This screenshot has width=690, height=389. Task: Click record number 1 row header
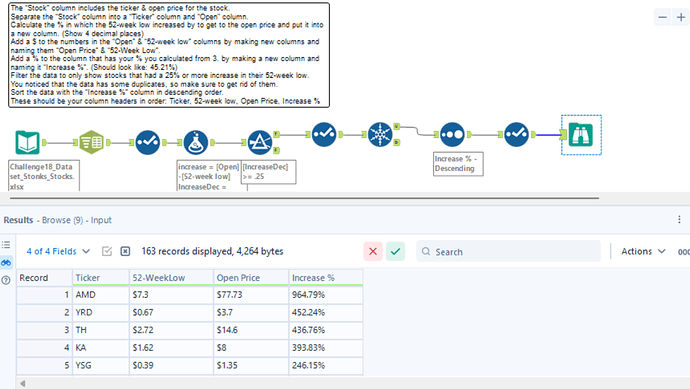point(44,295)
